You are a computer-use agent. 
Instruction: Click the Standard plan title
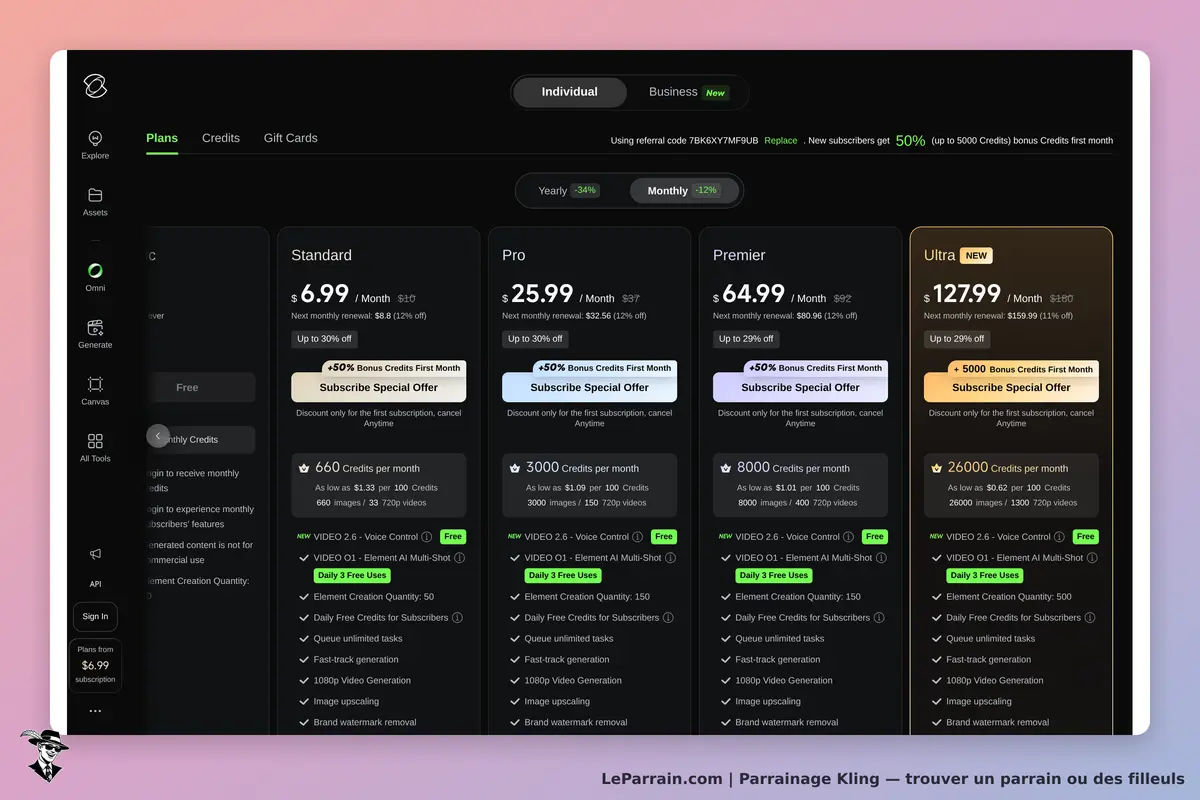[x=322, y=255]
